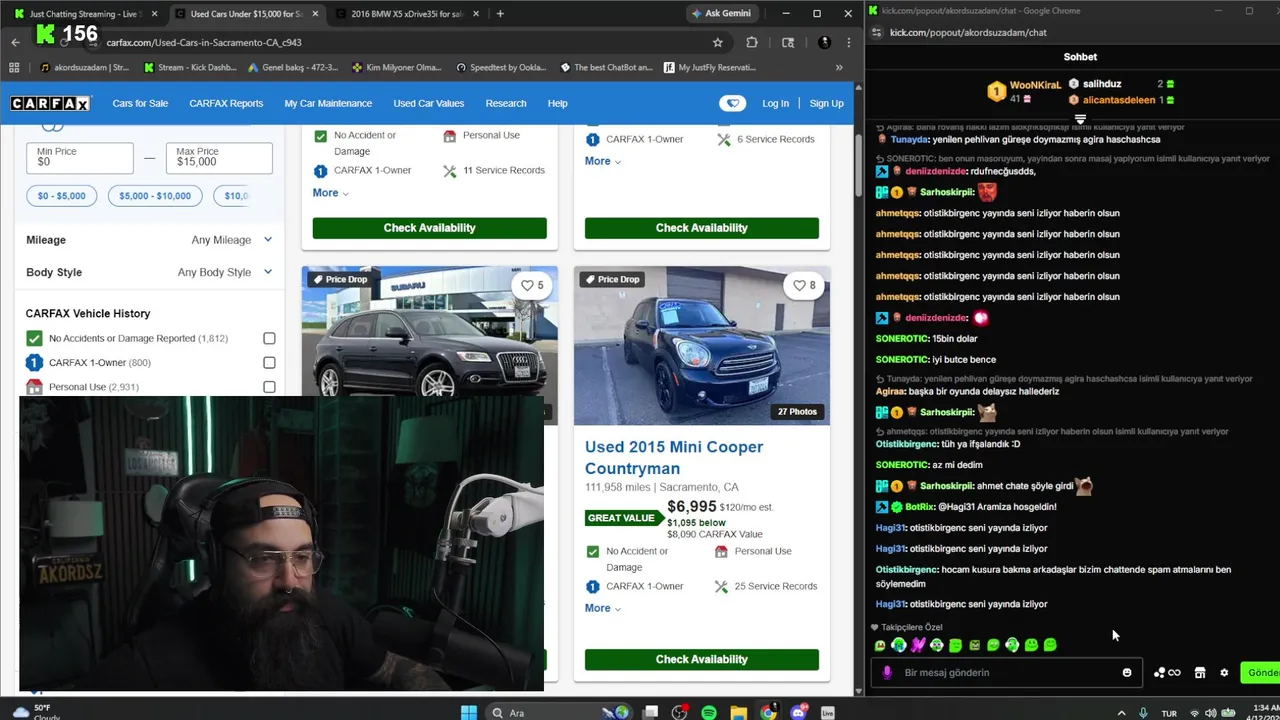Viewport: 1280px width, 720px height.
Task: Select the $0 - $5,000 price chip
Action: [62, 196]
